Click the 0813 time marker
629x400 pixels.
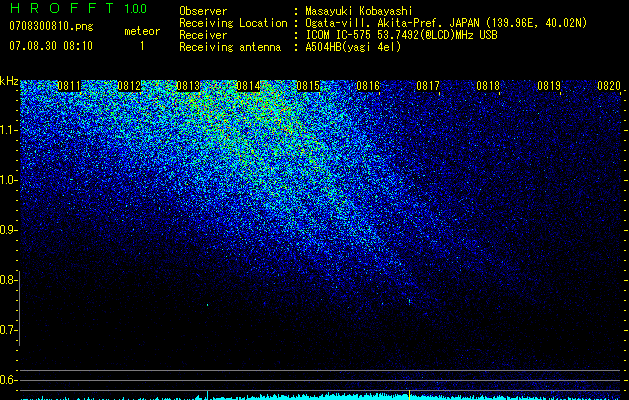[188, 86]
